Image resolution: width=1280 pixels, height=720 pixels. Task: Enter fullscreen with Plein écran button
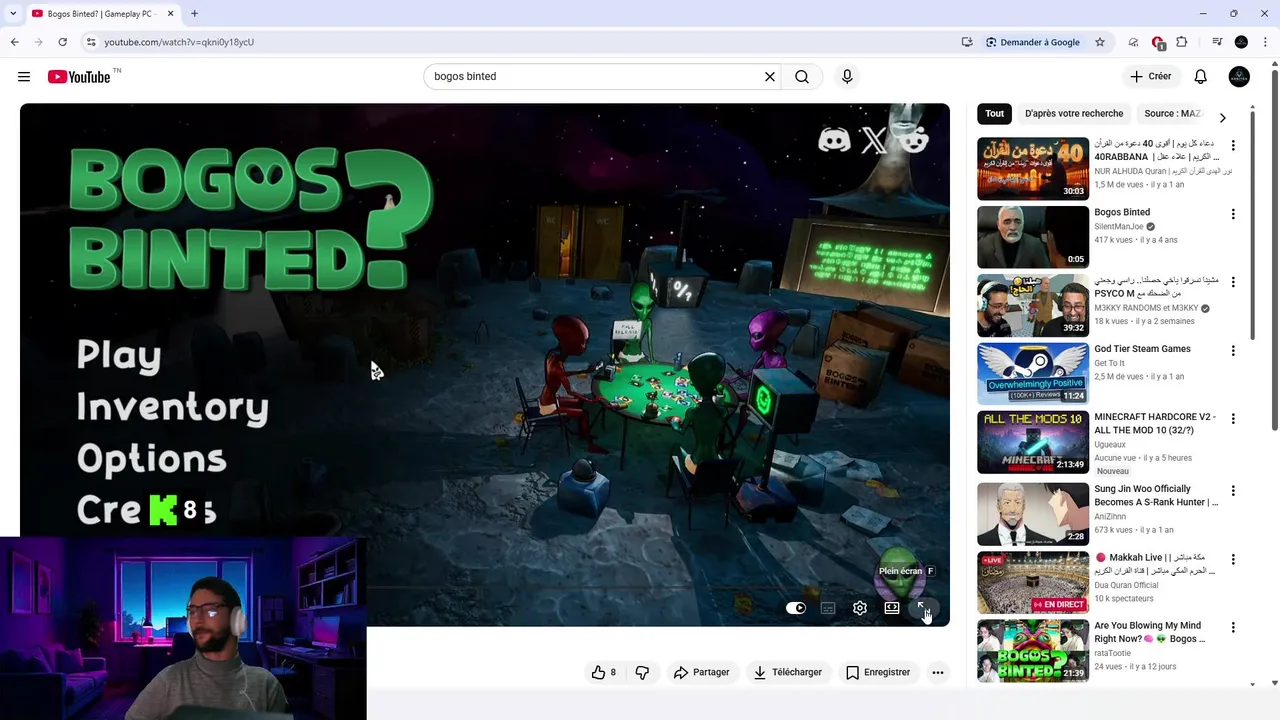[924, 608]
